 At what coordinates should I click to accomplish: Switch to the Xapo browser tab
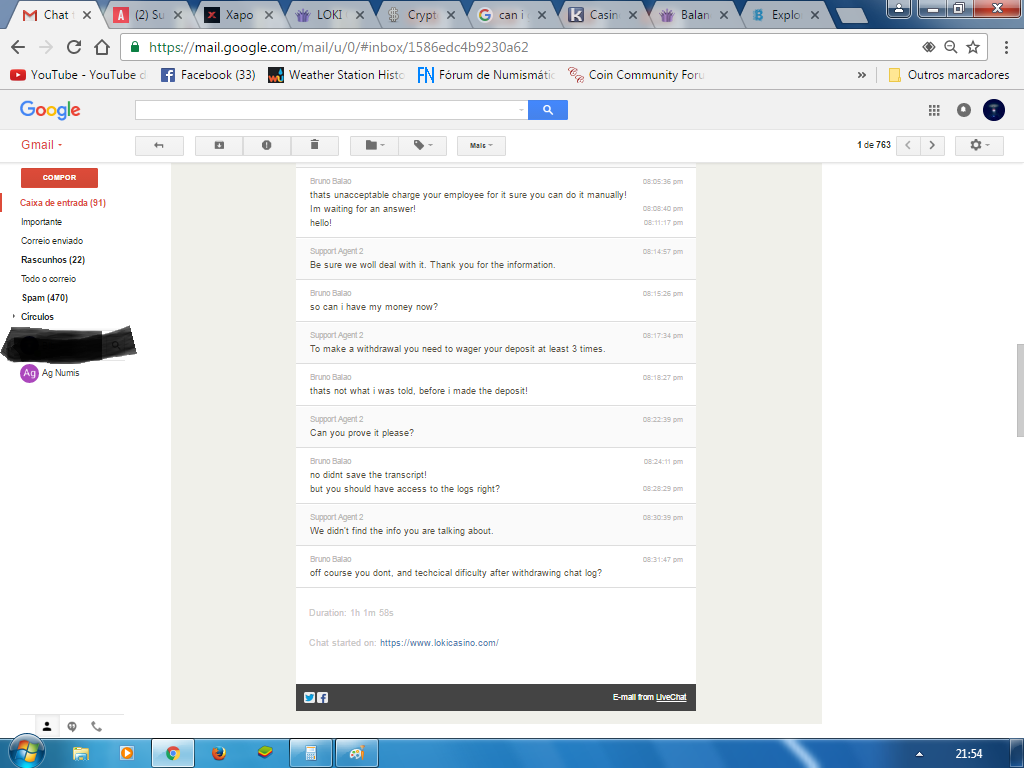pos(238,15)
